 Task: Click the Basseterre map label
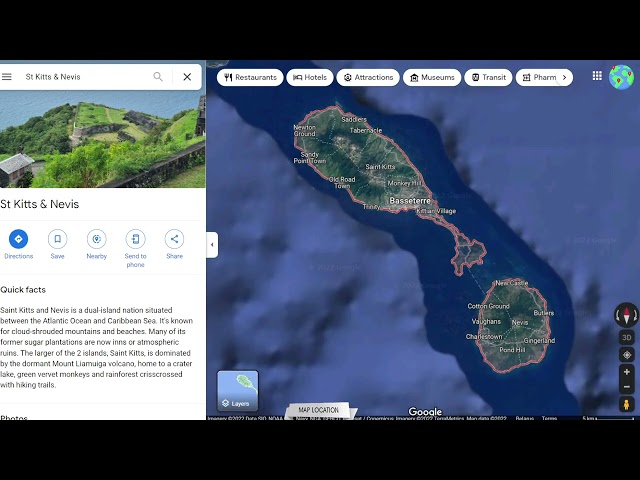coord(410,201)
